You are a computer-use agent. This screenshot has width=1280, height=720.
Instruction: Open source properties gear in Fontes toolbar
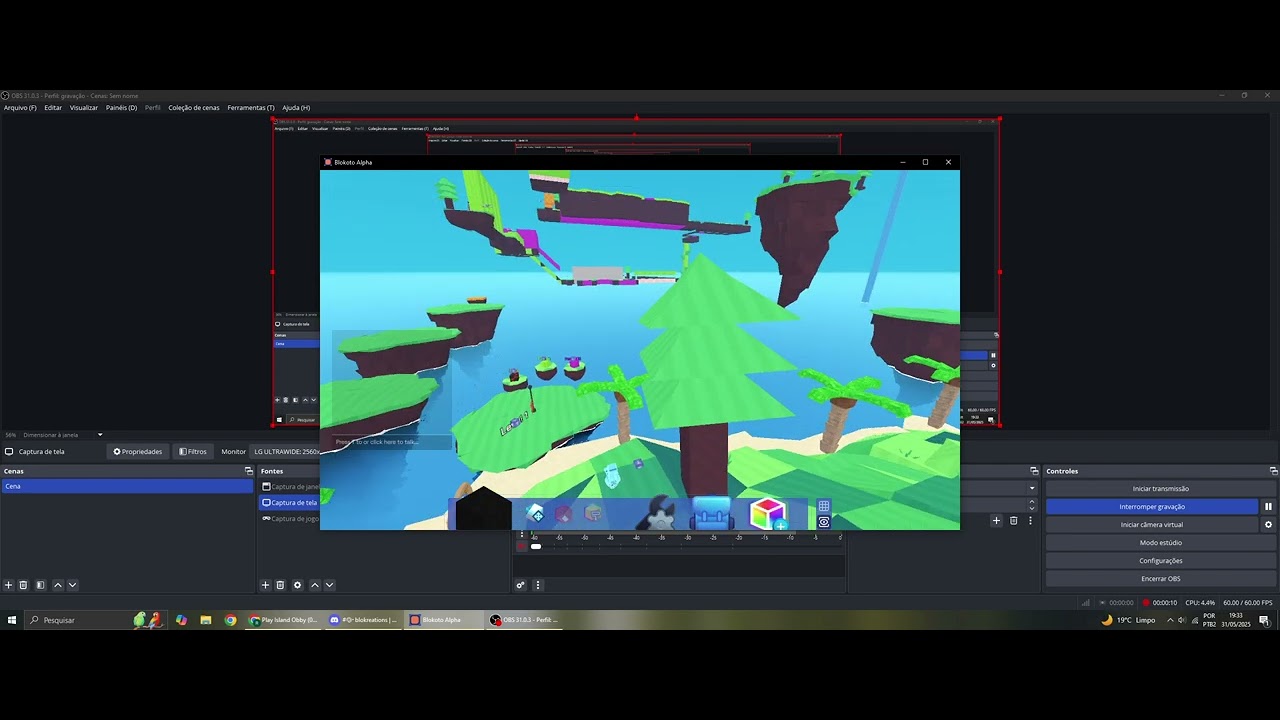(297, 585)
